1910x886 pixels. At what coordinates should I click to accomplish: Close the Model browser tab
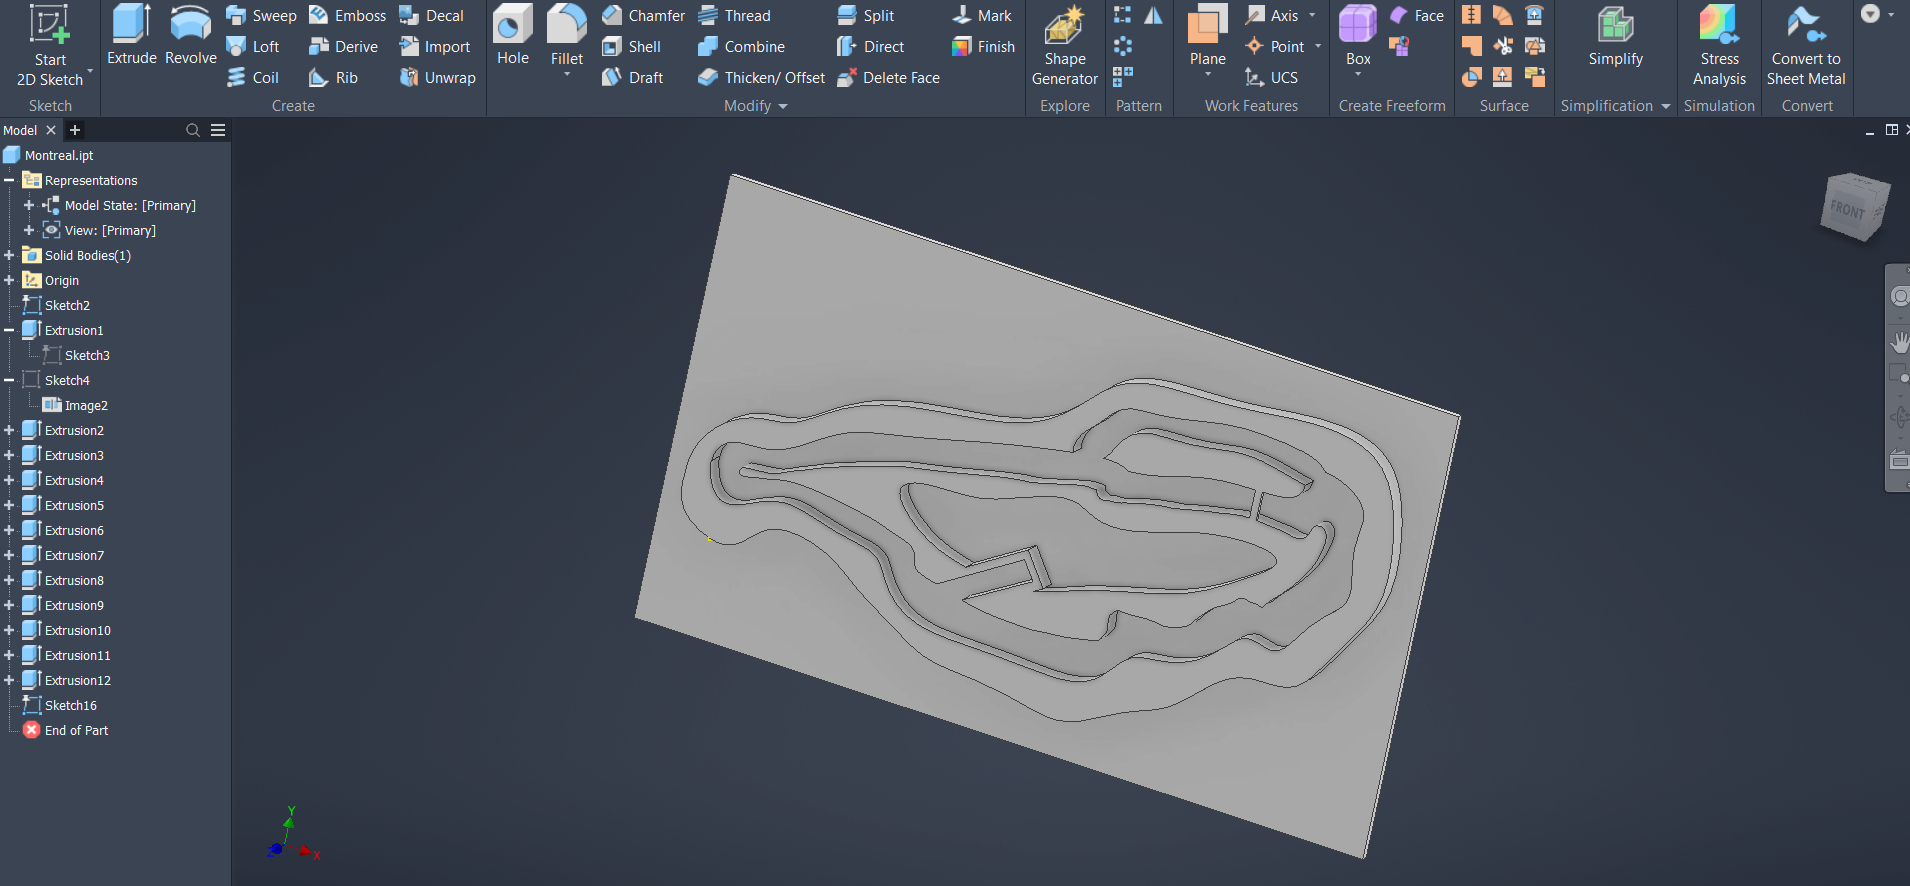tap(51, 131)
